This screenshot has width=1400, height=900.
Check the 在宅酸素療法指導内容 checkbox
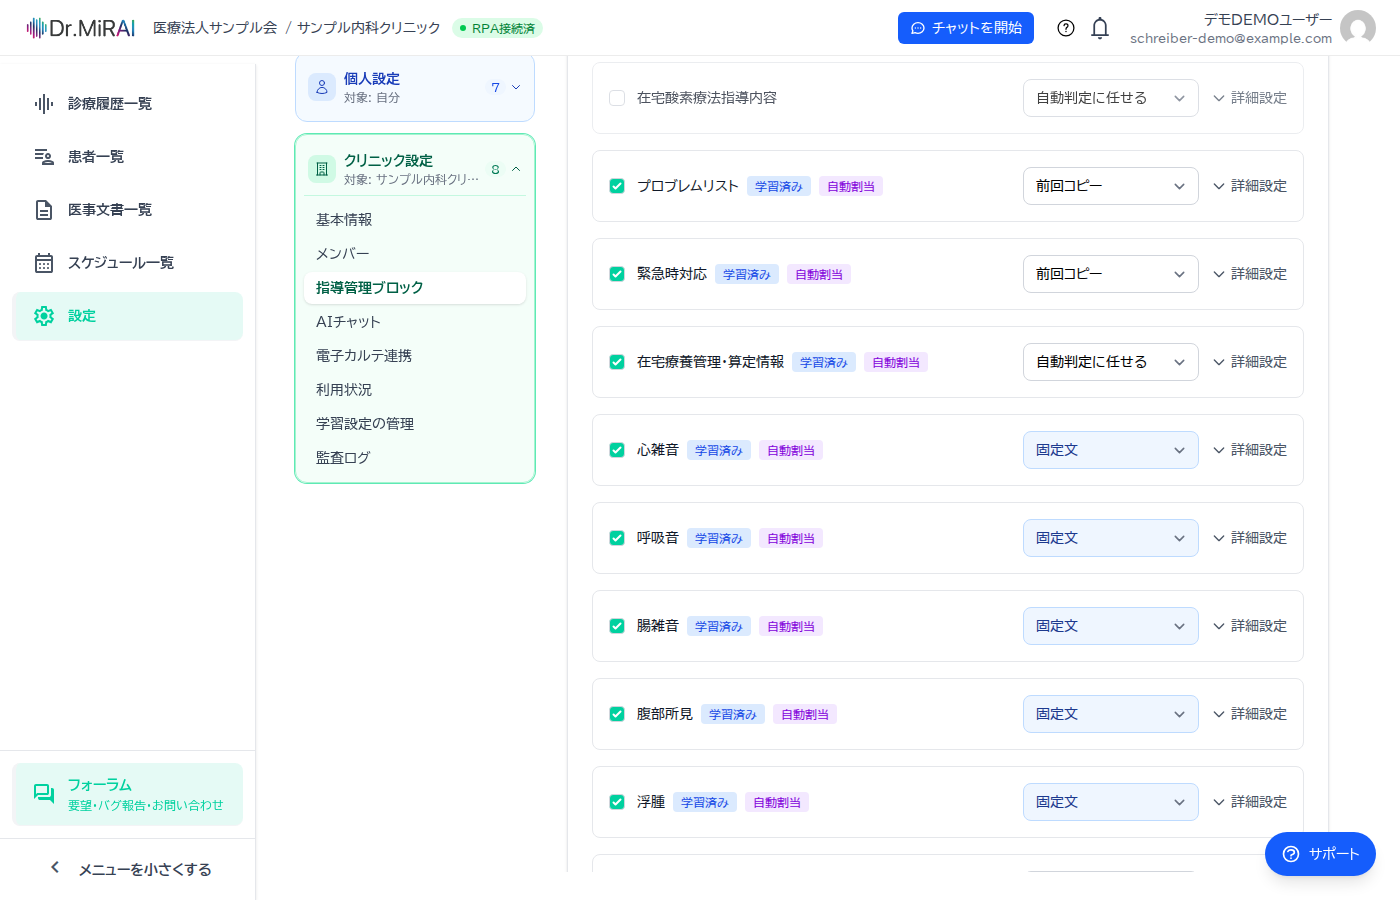click(617, 98)
